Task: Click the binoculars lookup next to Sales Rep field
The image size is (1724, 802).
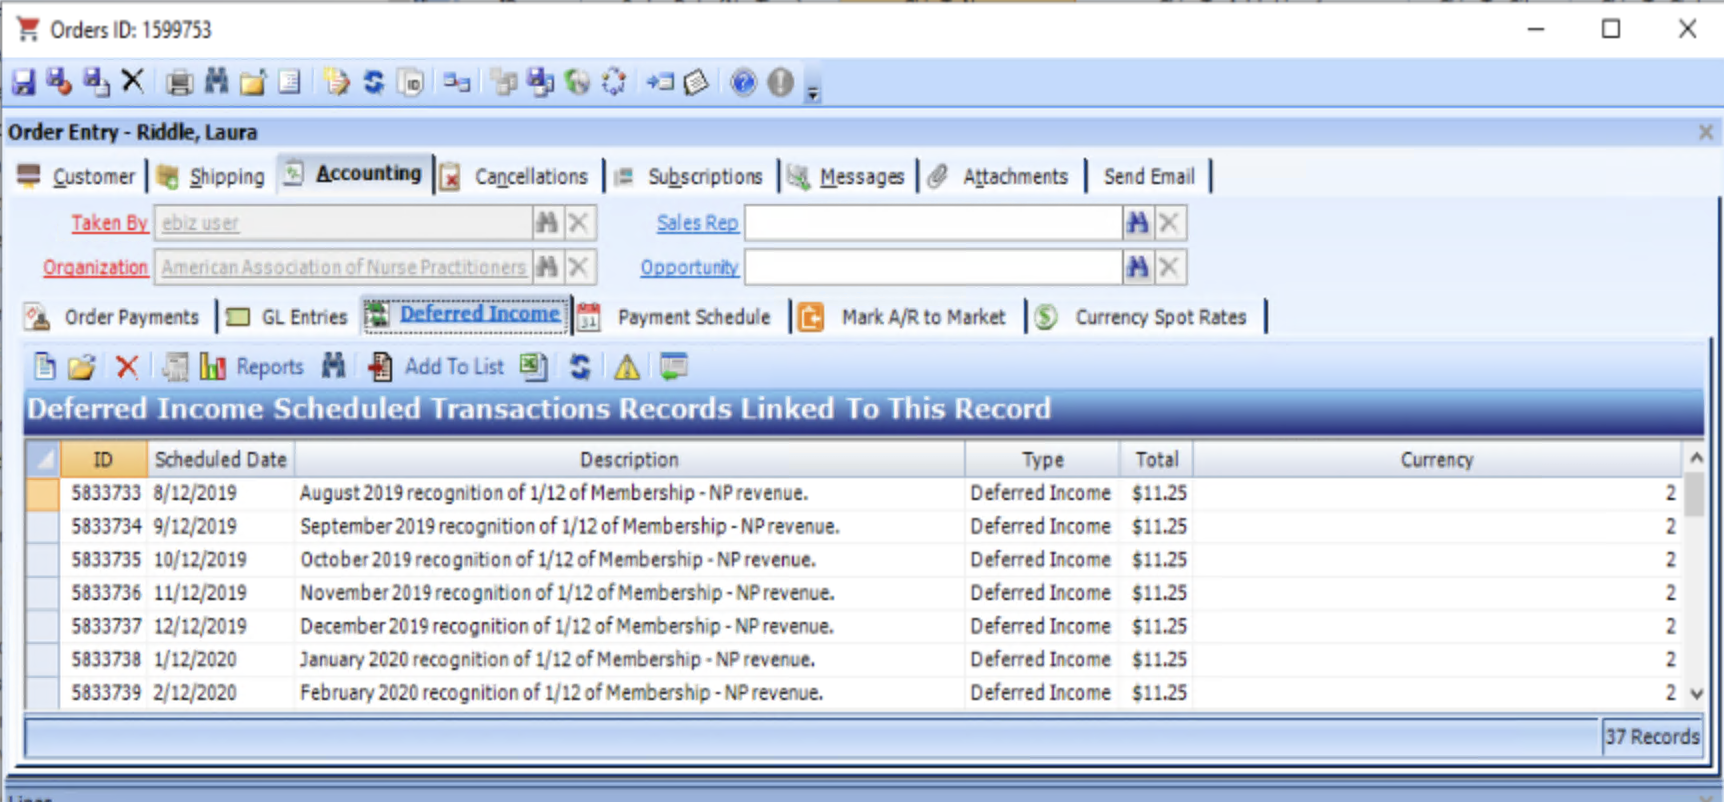Action: click(1137, 223)
